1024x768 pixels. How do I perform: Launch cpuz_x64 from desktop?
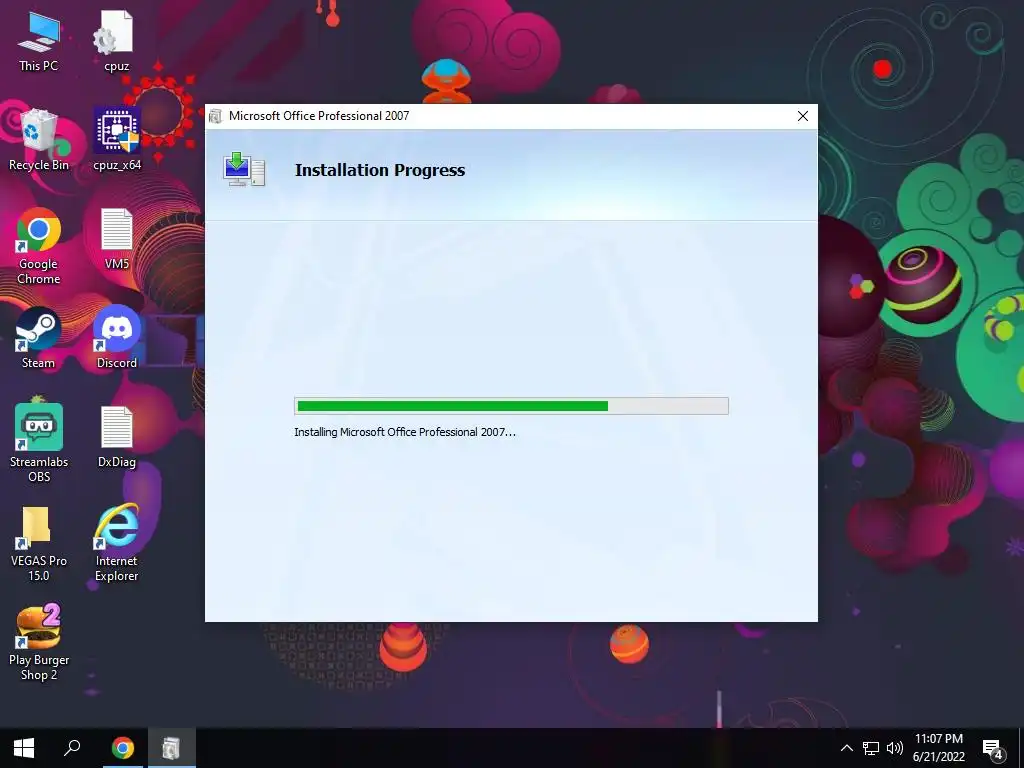tap(117, 140)
